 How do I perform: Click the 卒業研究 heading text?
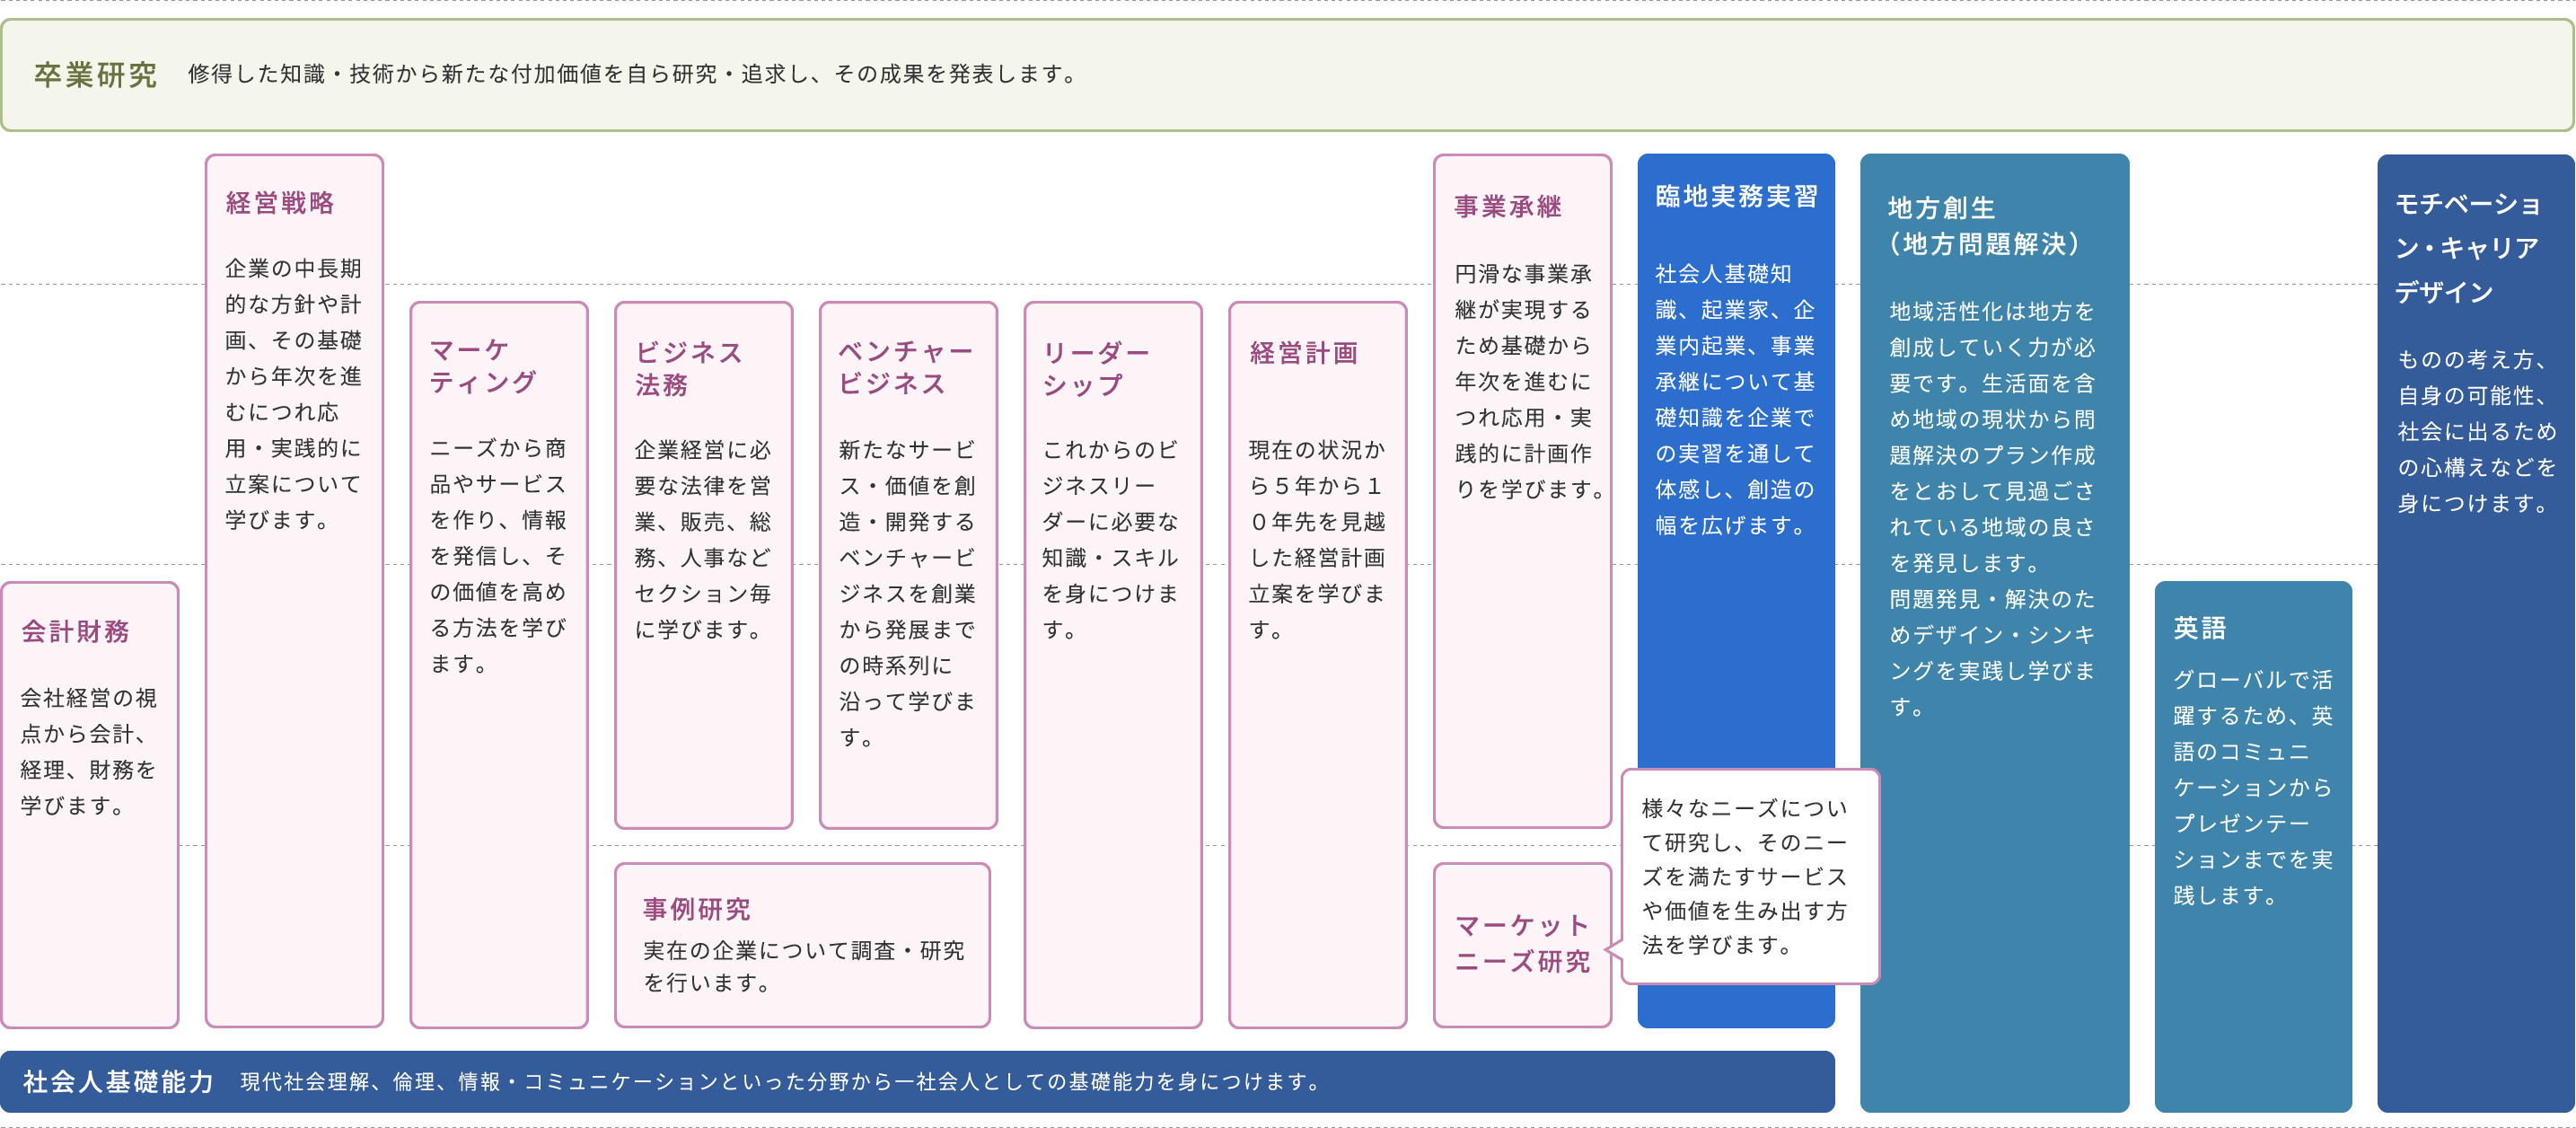click(x=95, y=75)
